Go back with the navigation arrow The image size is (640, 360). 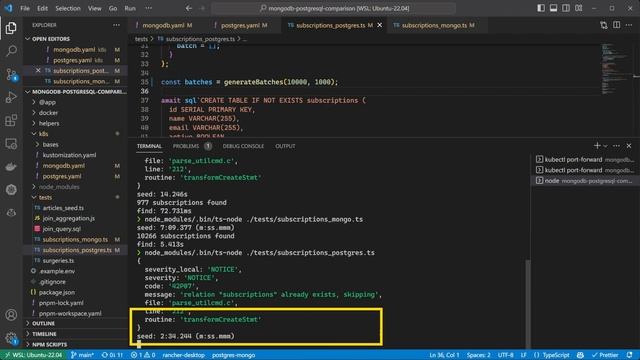pos(189,8)
